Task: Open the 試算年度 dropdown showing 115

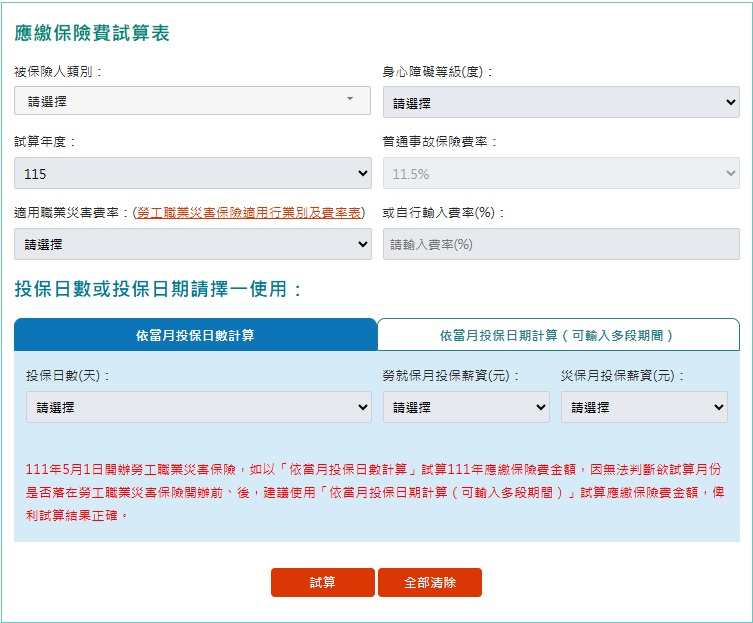Action: click(192, 174)
